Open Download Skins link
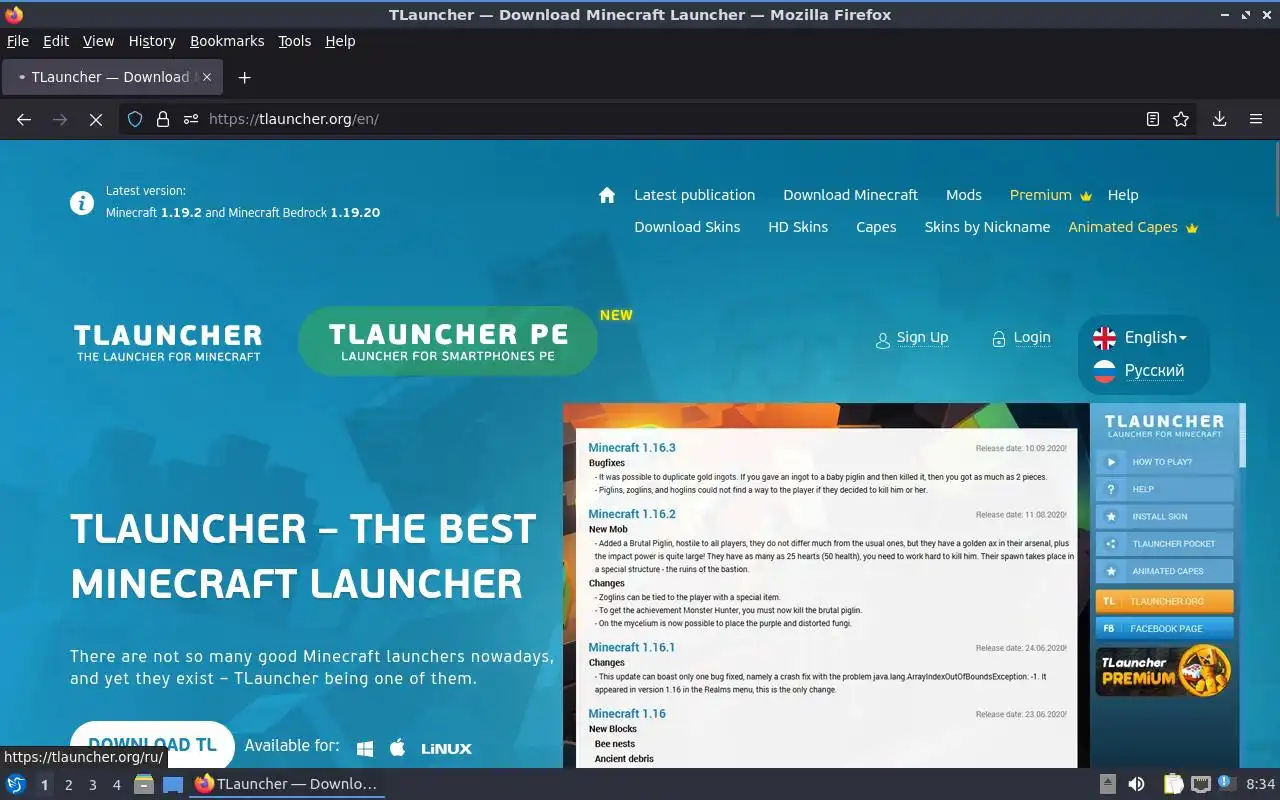Image resolution: width=1280 pixels, height=800 pixels. pos(687,227)
